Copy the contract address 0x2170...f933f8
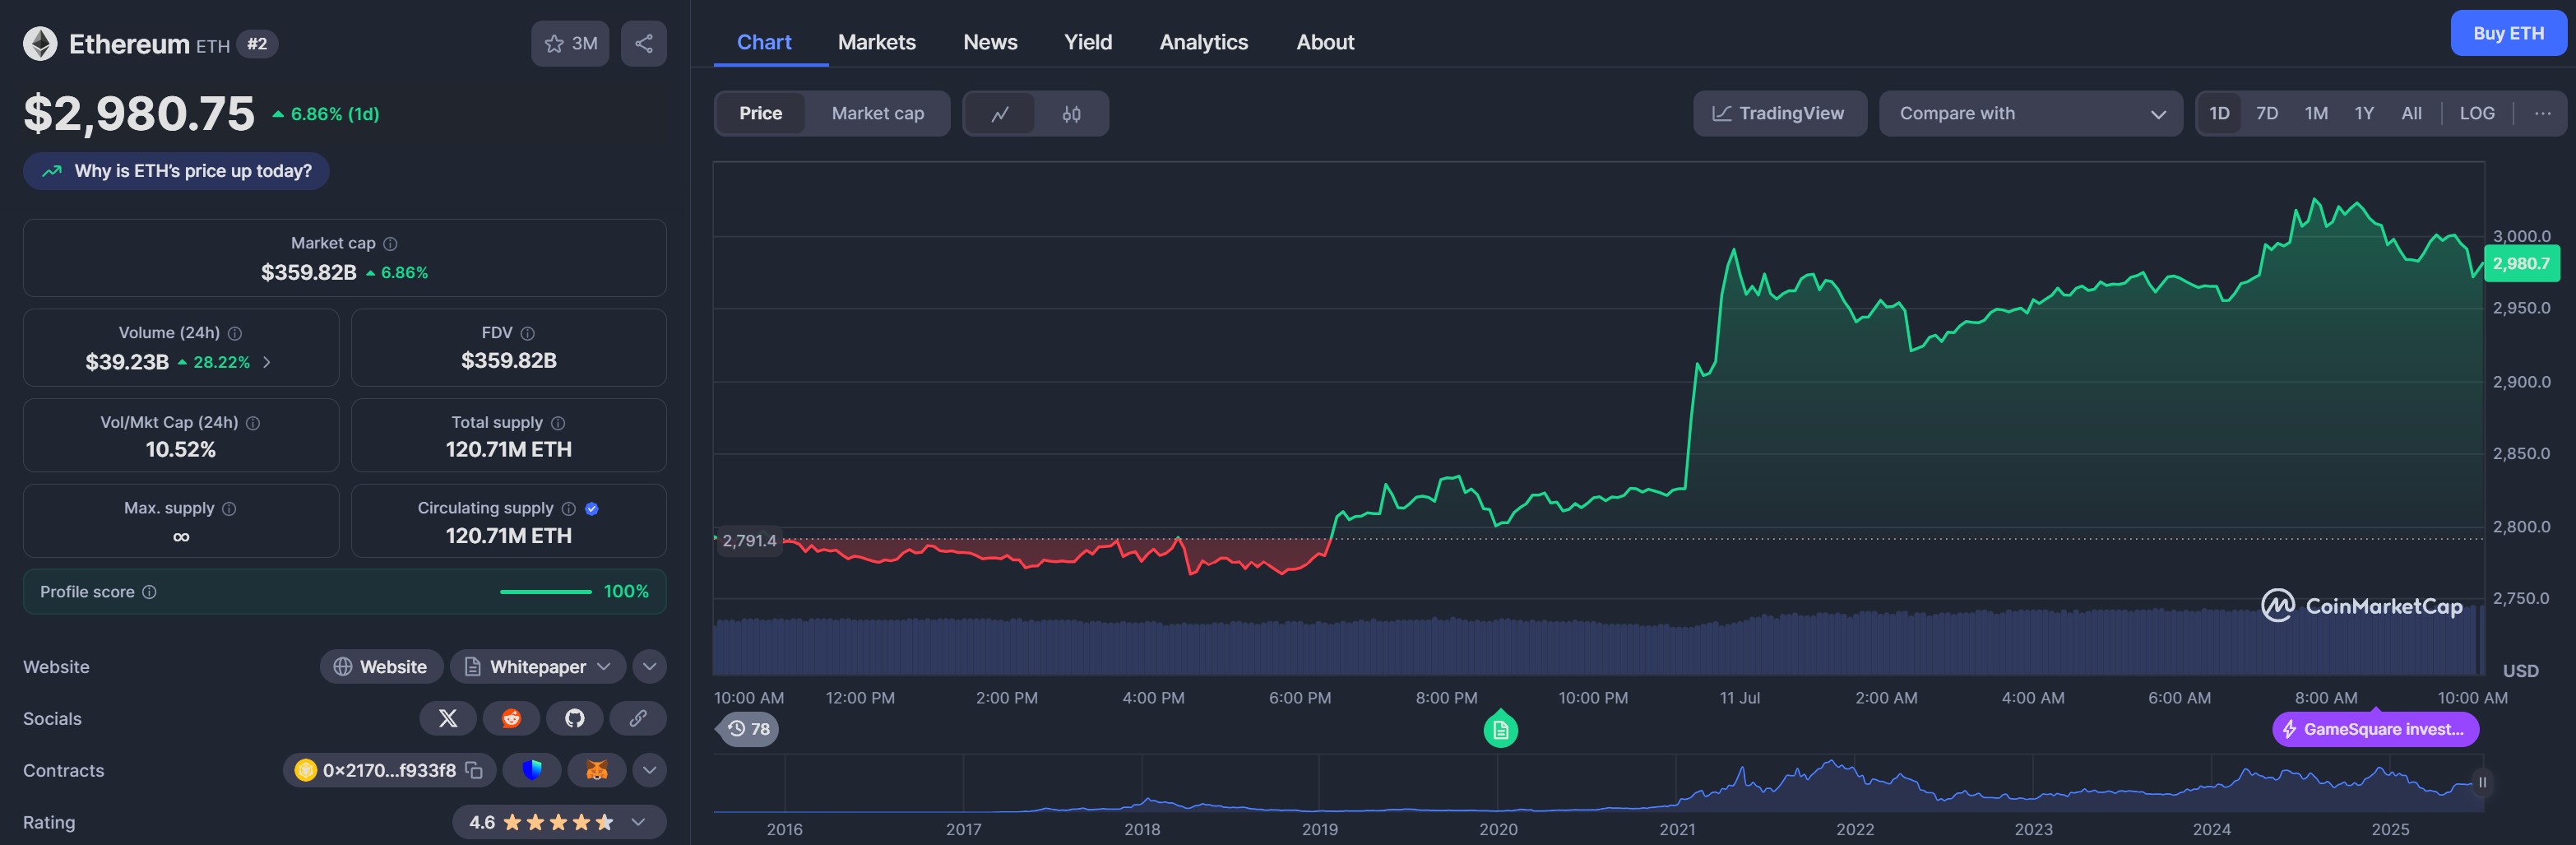 [474, 770]
